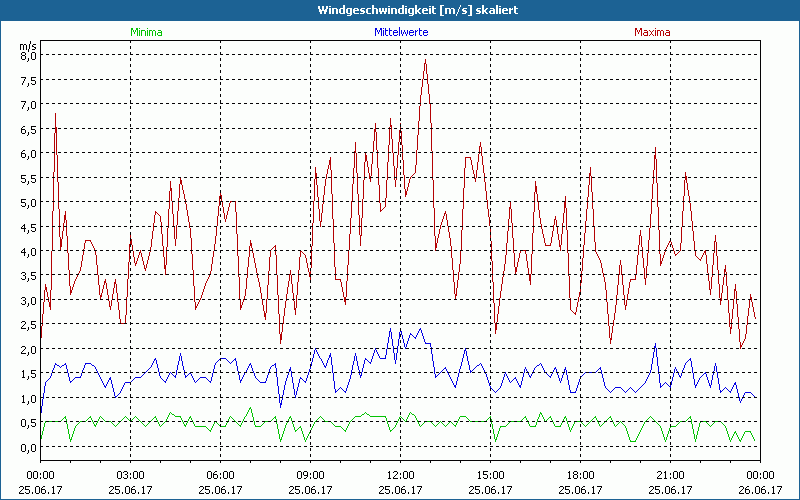Select the 15:00 time axis label
This screenshot has height=500, width=800.
[491, 475]
